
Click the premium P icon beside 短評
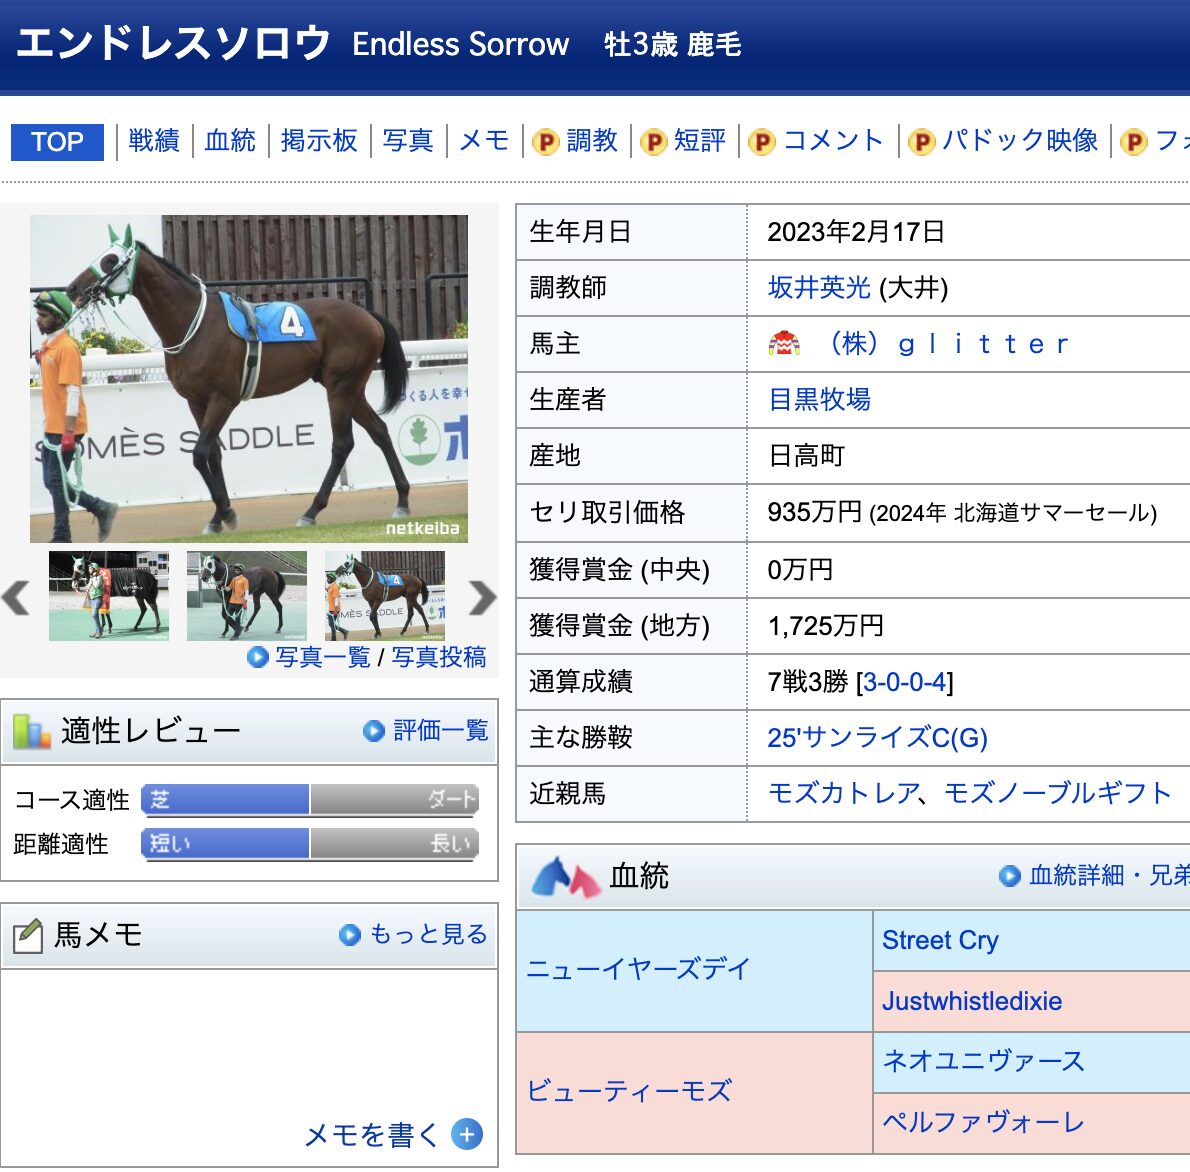653,142
